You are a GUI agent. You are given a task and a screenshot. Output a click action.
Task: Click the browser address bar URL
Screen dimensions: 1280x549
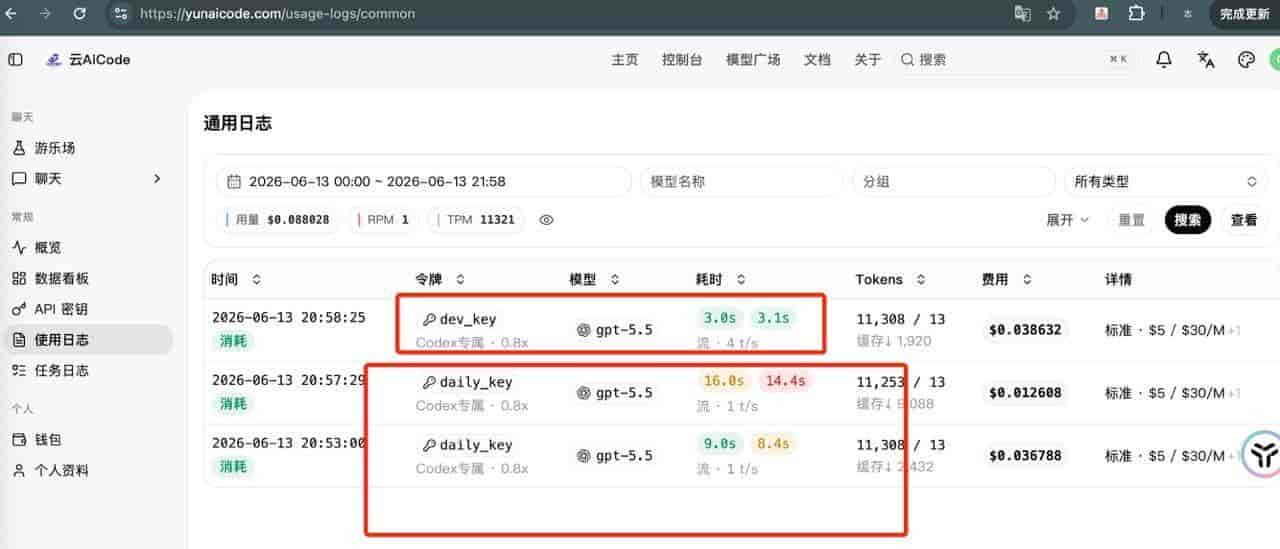pyautogui.click(x=277, y=14)
